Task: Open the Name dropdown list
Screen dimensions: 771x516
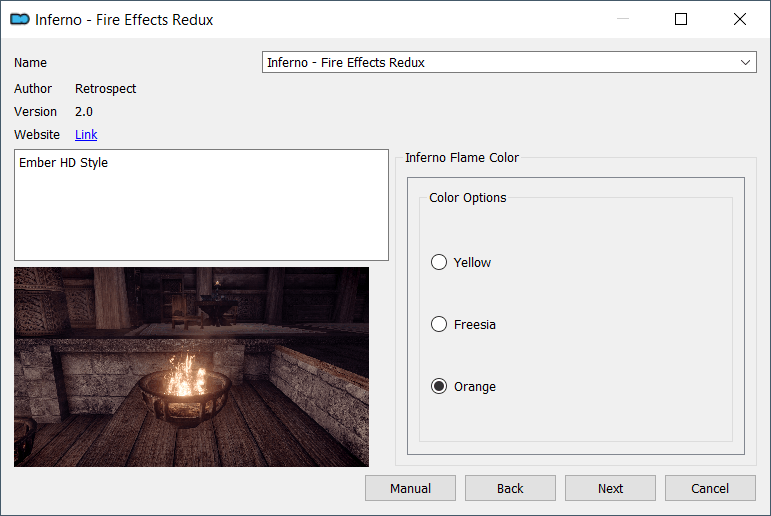Action: click(x=509, y=62)
